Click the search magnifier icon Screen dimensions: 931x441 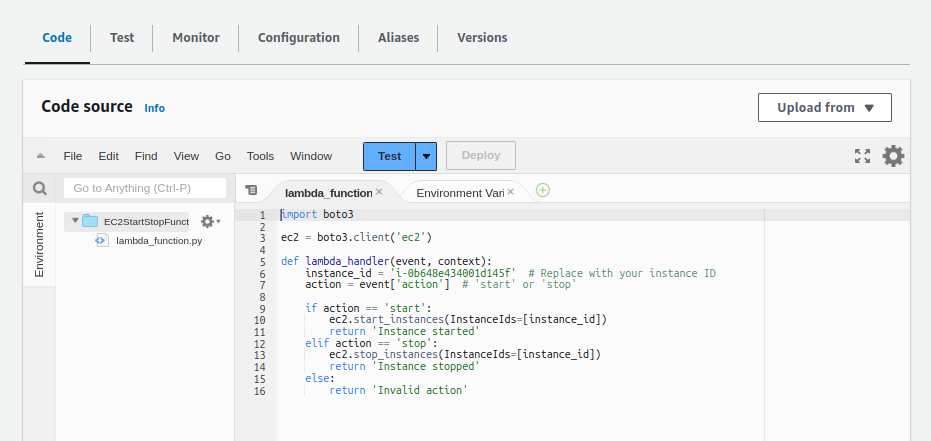point(40,188)
